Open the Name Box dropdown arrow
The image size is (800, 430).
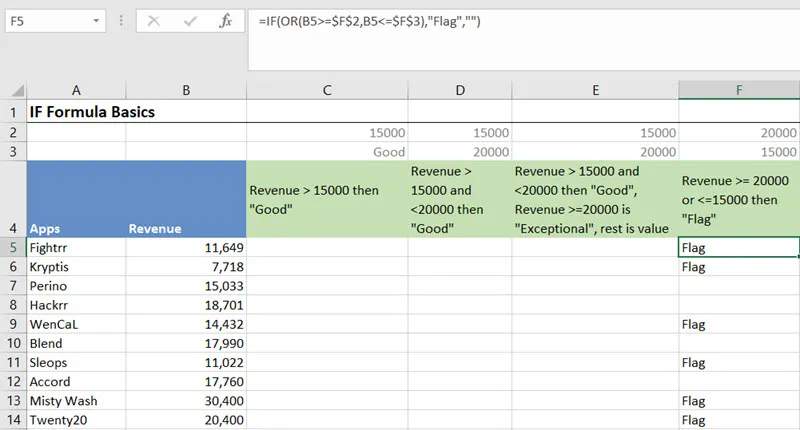coord(94,20)
